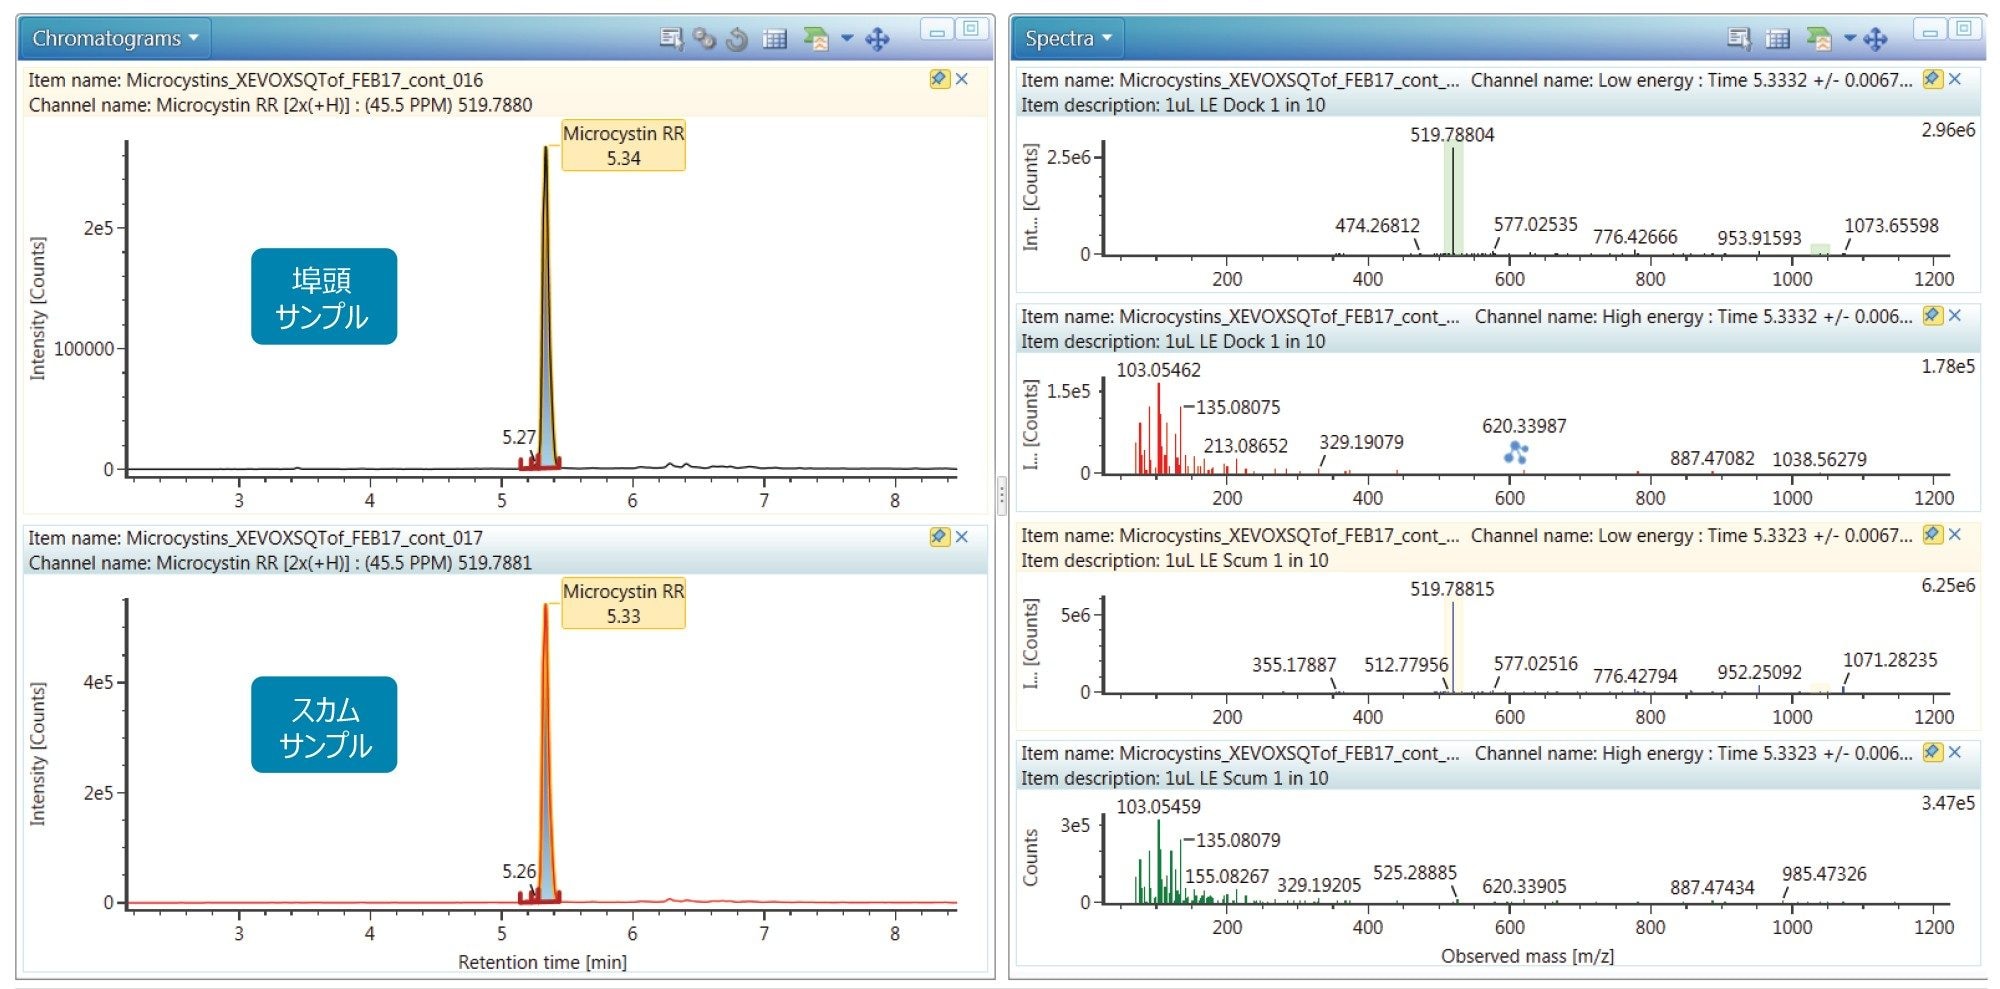
Task: Click the export/copy plot icon in Spectra
Action: 1819,39
